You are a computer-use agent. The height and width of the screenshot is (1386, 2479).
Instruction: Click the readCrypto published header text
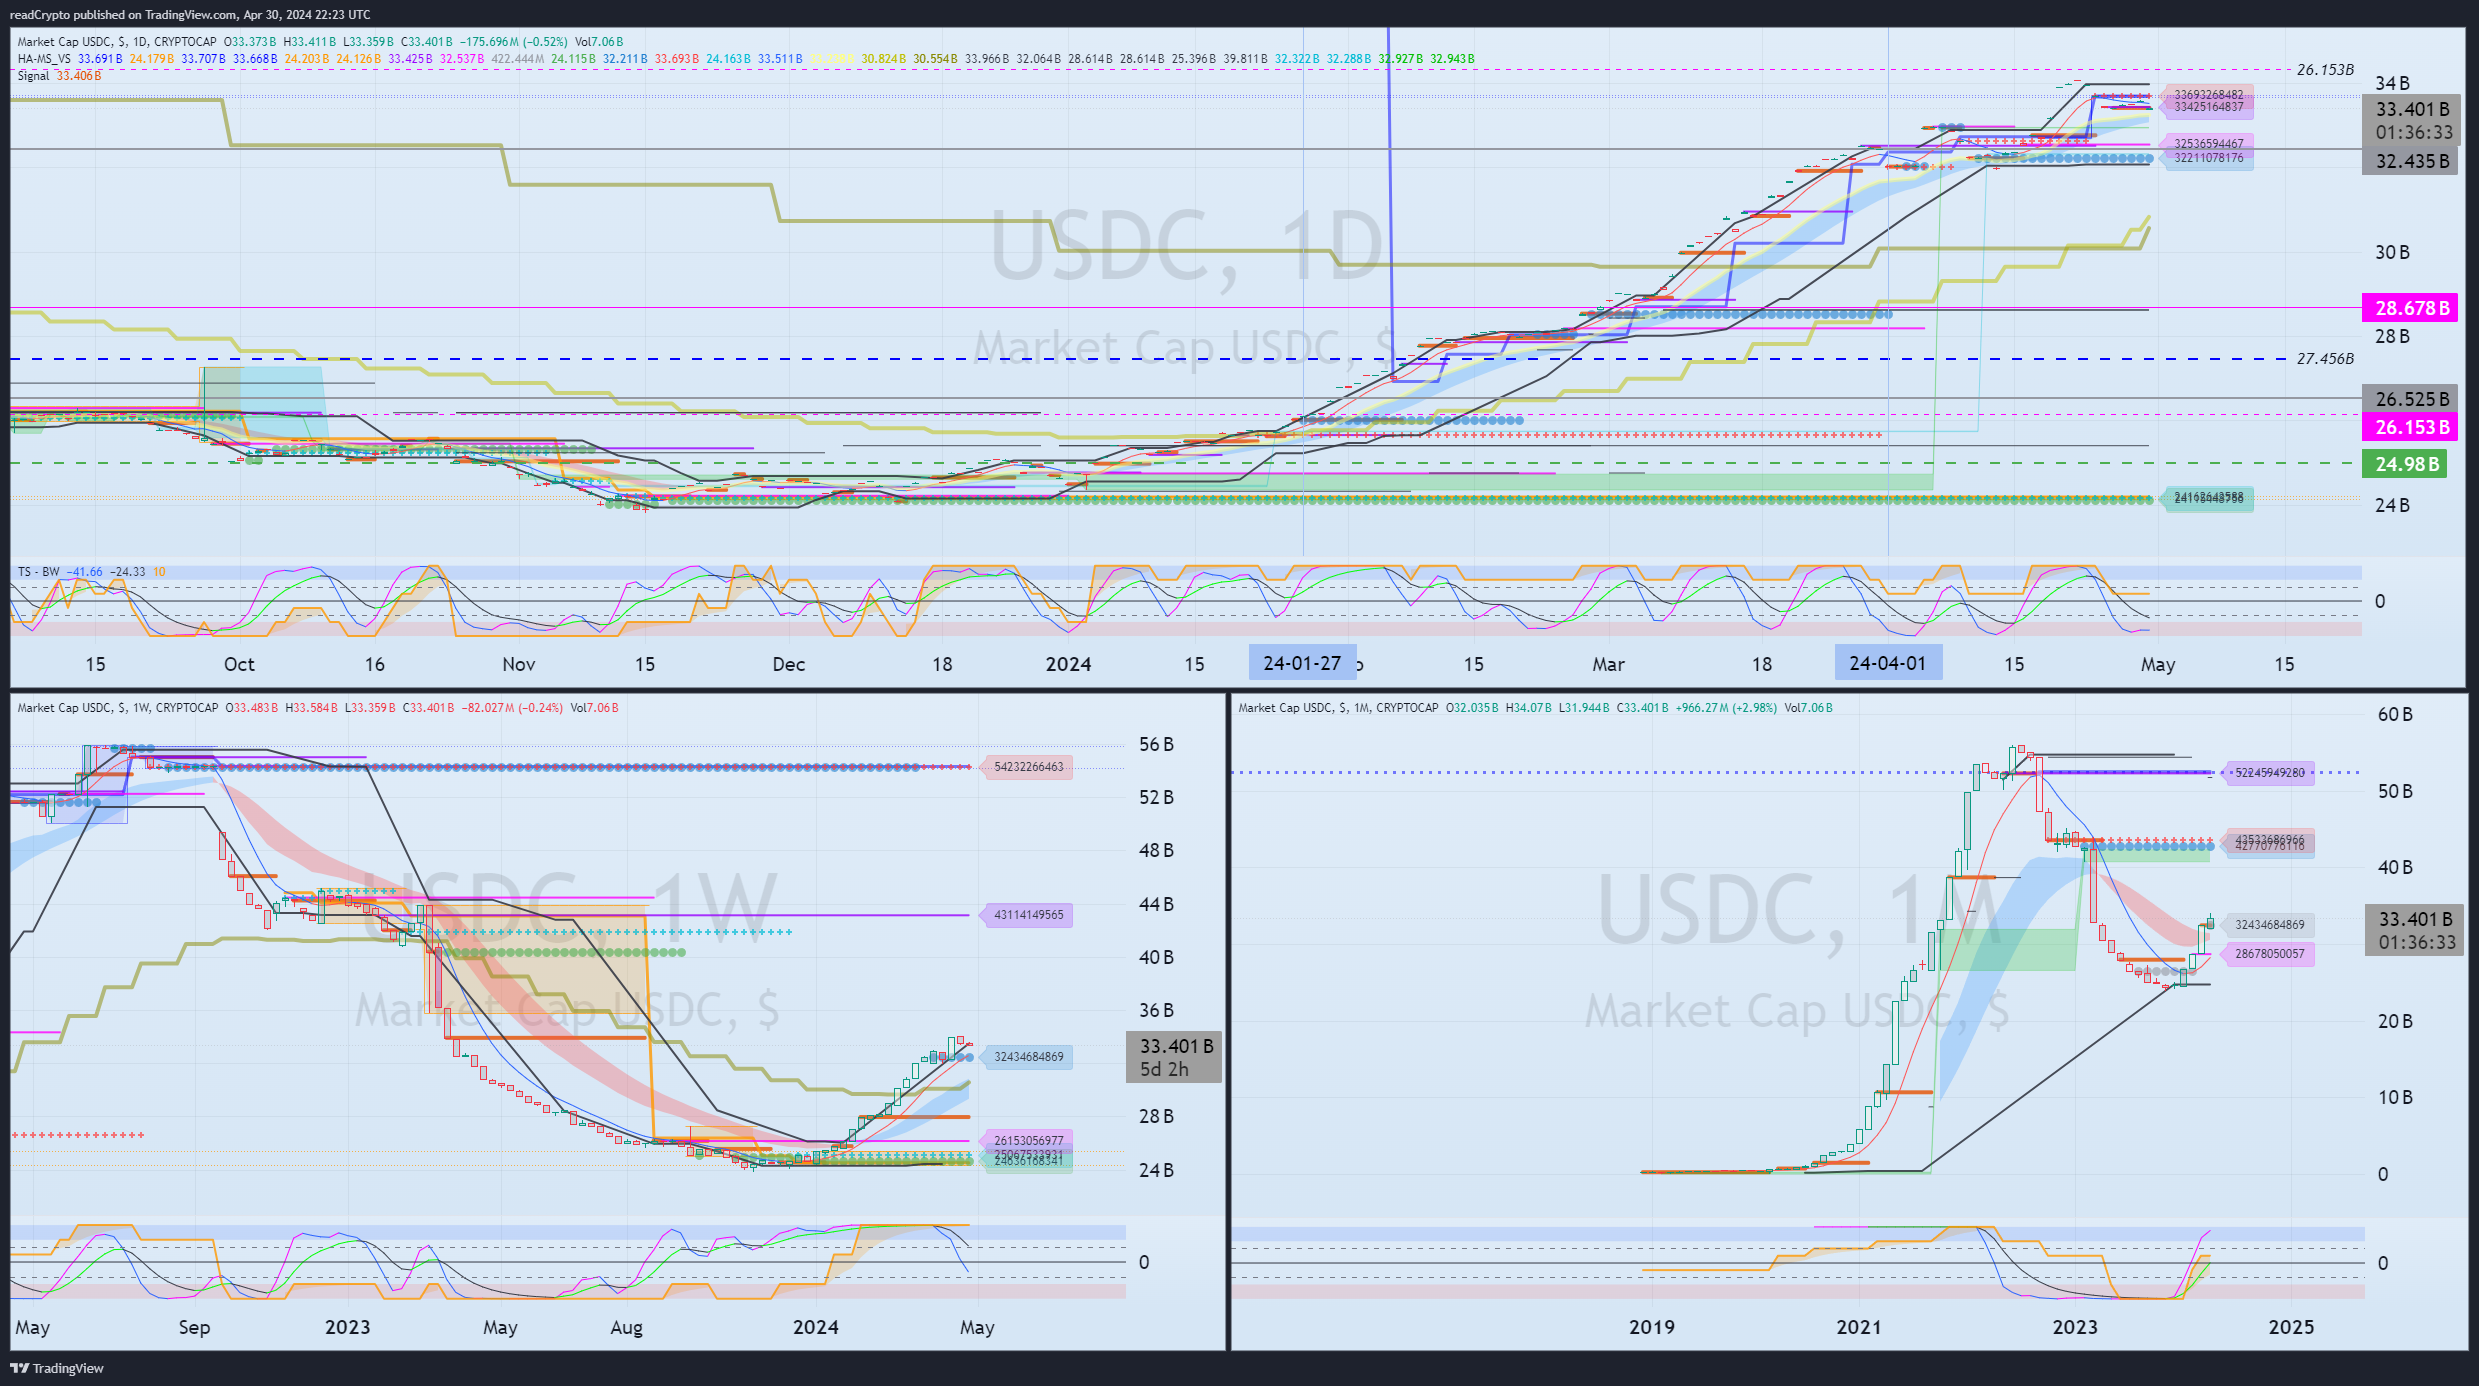(190, 15)
